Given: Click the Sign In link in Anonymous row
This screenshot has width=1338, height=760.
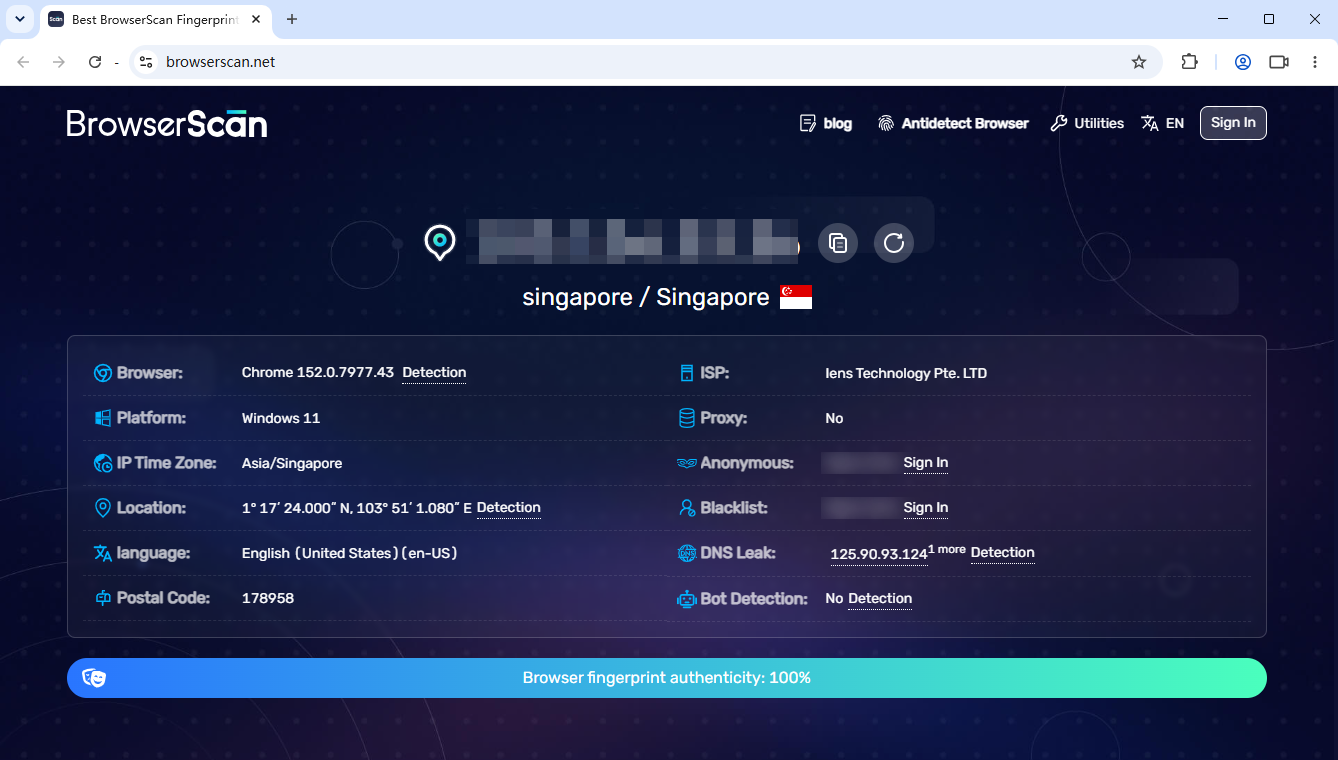Looking at the screenshot, I should pyautogui.click(x=926, y=463).
